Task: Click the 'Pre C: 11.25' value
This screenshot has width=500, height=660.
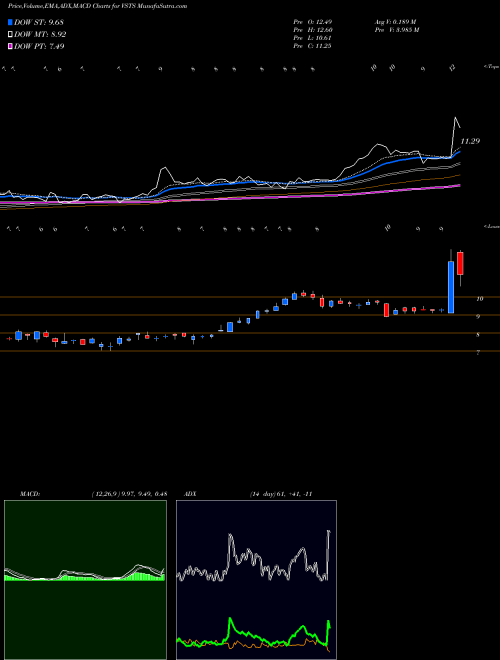Action: 312,46
